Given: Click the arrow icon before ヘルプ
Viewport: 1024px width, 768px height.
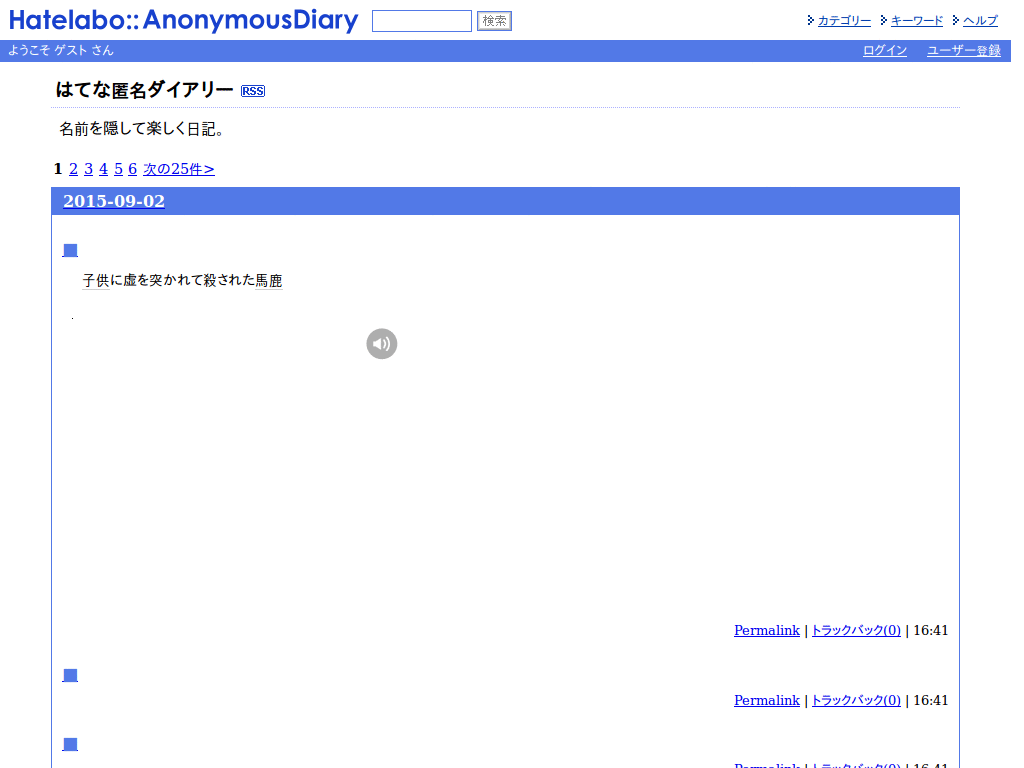Looking at the screenshot, I should pos(955,19).
